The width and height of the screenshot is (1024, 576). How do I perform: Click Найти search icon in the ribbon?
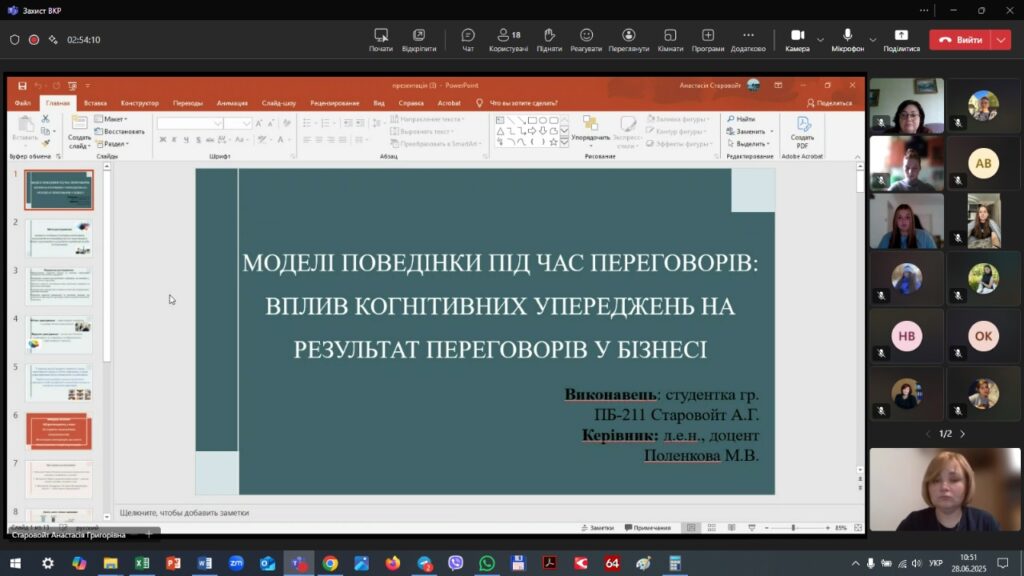pos(741,119)
